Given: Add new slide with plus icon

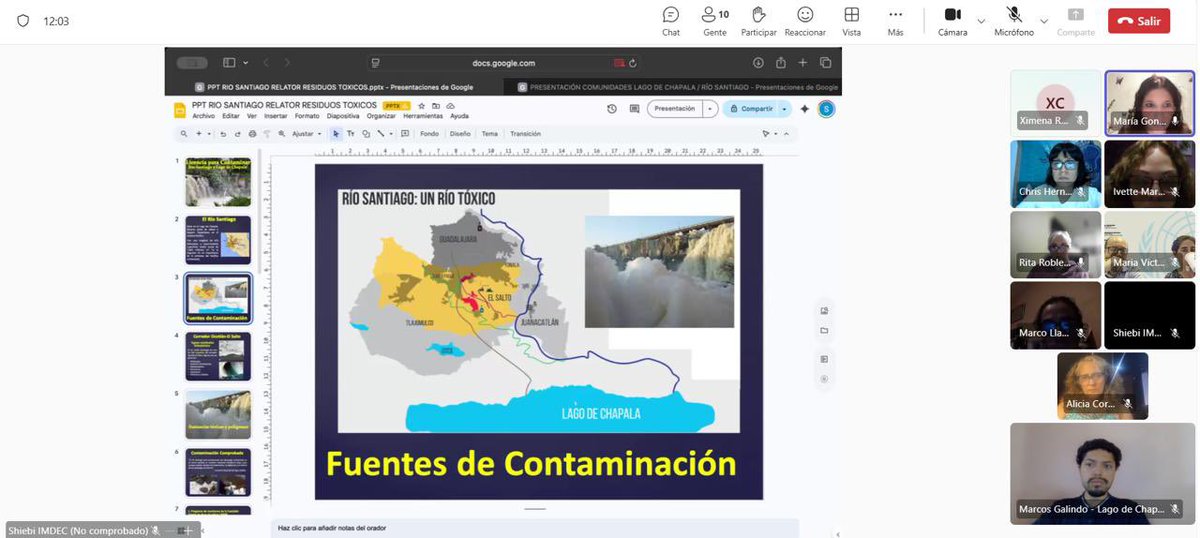Looking at the screenshot, I should (198, 133).
